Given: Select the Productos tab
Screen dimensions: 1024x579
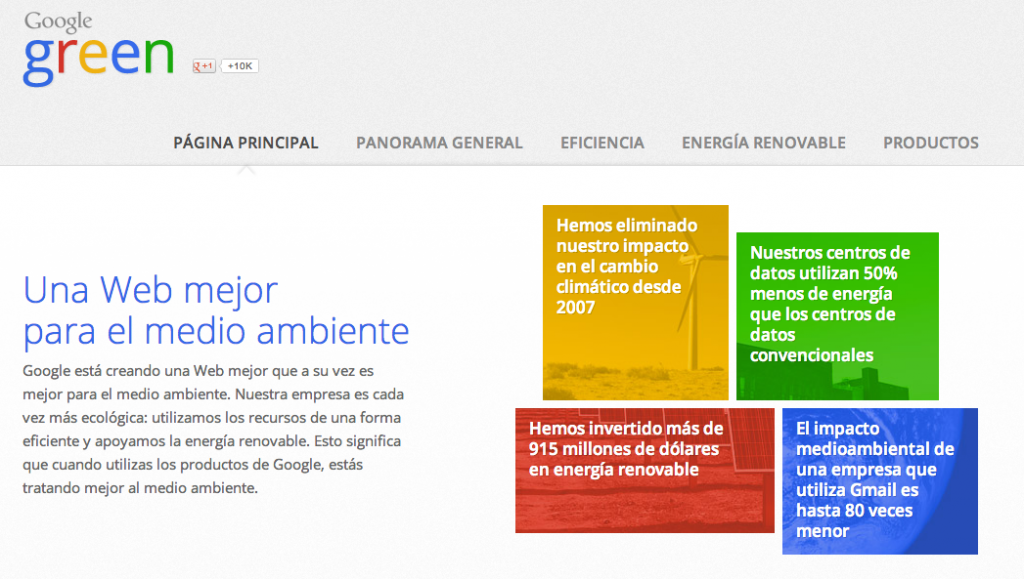Looking at the screenshot, I should 931,142.
